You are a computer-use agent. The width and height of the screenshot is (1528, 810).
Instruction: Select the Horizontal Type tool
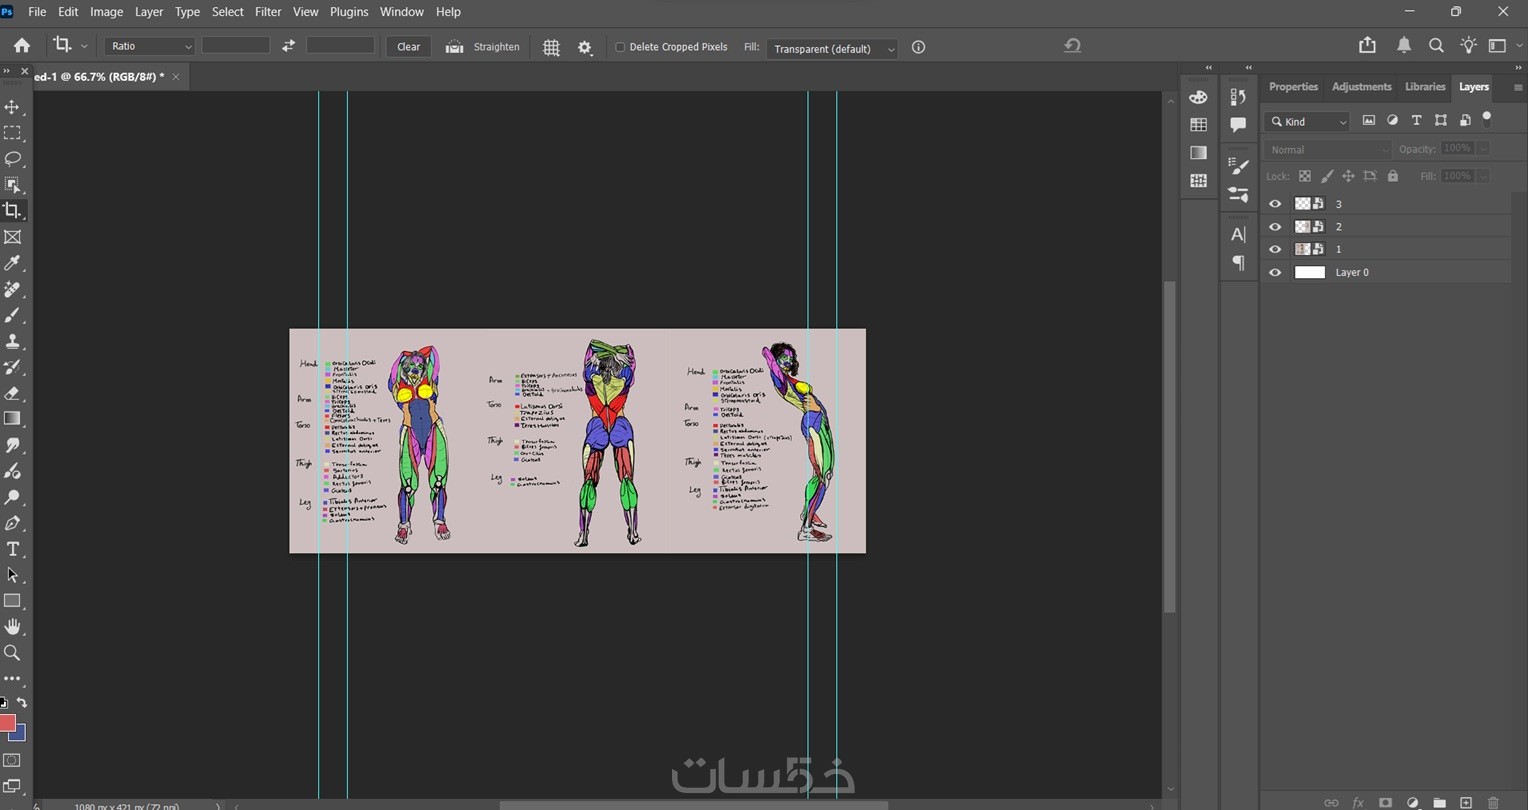(13, 549)
